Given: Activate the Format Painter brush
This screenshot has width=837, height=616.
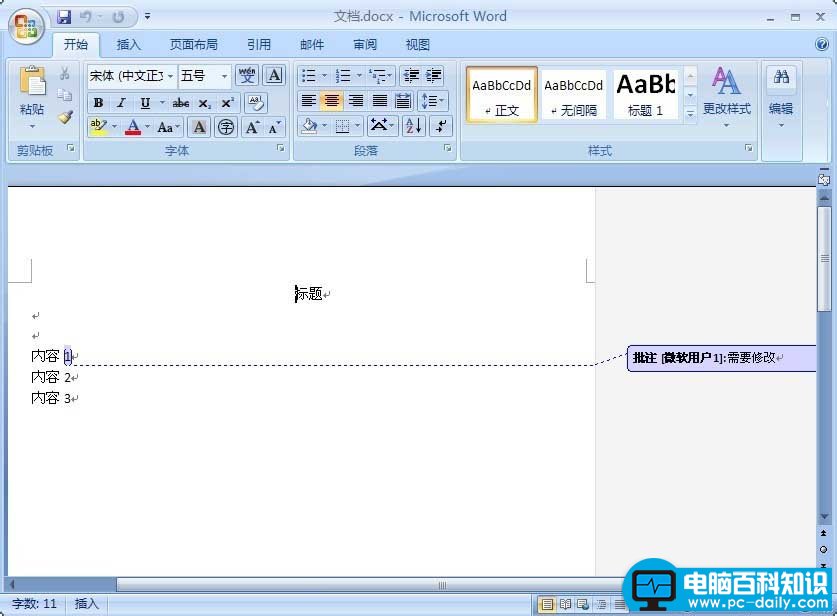Looking at the screenshot, I should pyautogui.click(x=65, y=117).
